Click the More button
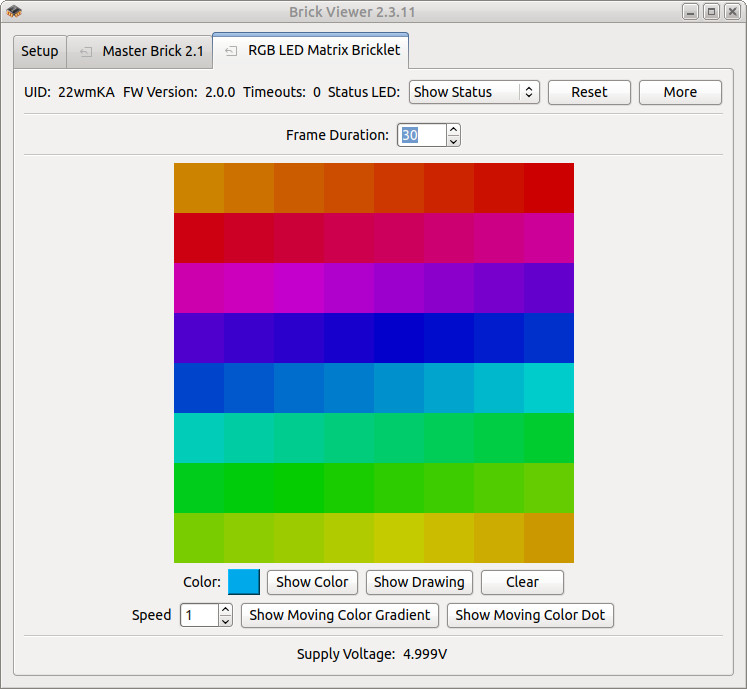The height and width of the screenshot is (689, 747). (x=680, y=92)
